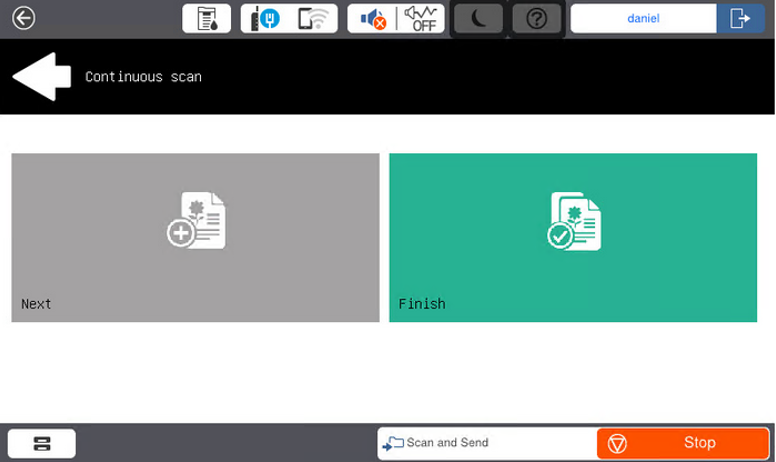Go back using the large white arrow
This screenshot has width=776, height=462.
click(x=41, y=77)
